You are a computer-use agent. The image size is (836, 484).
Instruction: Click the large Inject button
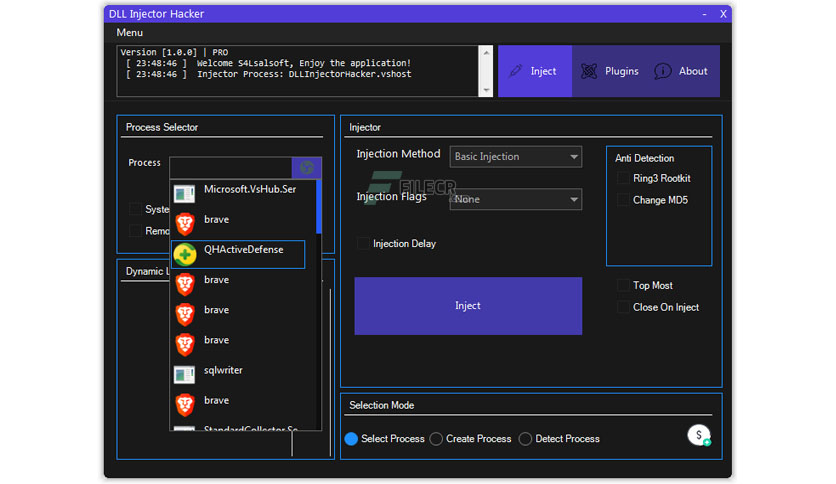click(x=468, y=306)
